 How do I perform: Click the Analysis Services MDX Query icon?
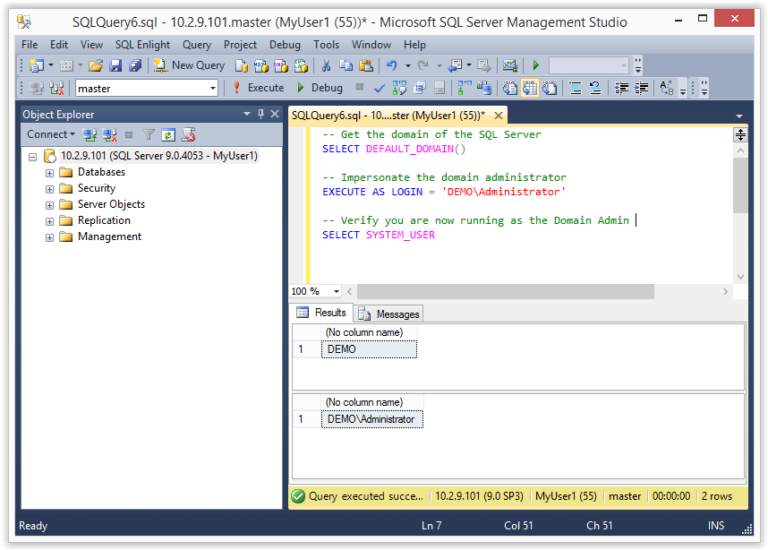[x=261, y=66]
